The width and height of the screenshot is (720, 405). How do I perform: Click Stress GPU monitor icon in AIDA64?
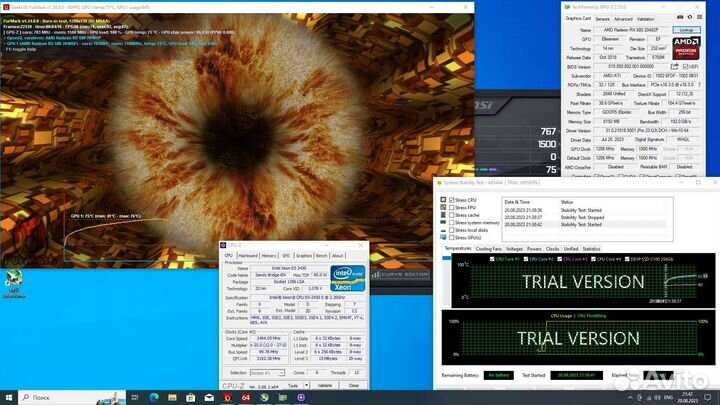pyautogui.click(x=443, y=237)
